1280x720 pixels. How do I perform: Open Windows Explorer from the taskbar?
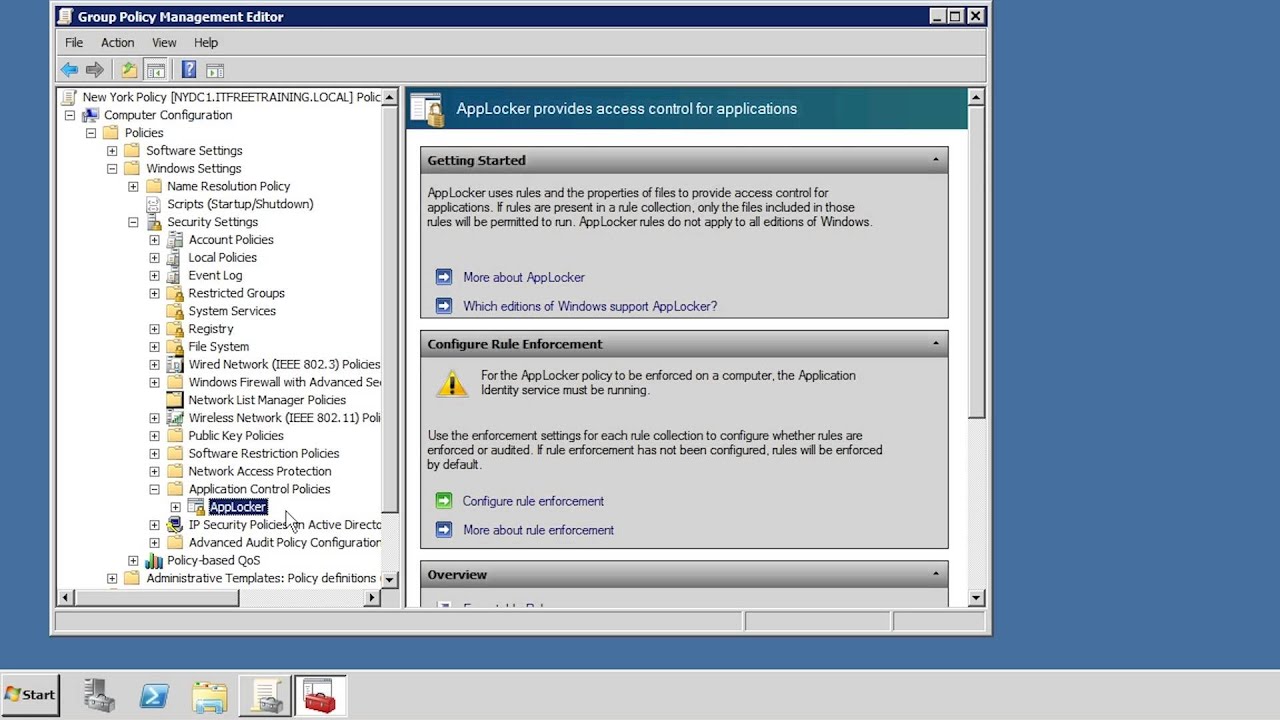(210, 695)
